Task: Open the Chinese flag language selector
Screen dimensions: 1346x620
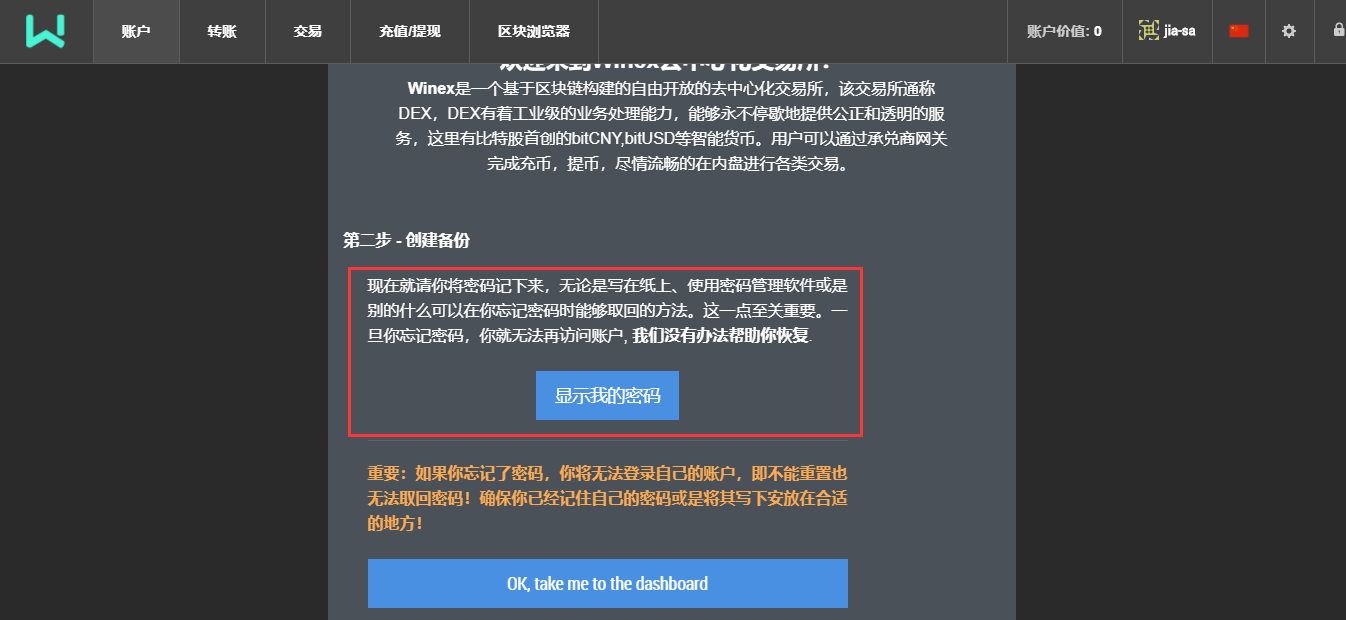Action: point(1239,31)
